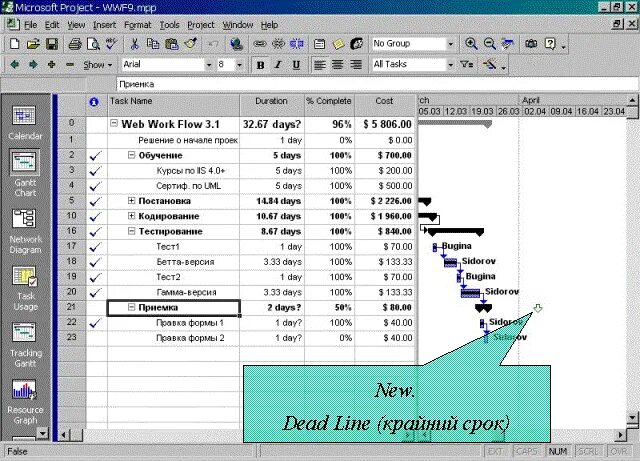Assign Resources faces icon
Viewport: 640px width, 461px height.
[x=357, y=44]
